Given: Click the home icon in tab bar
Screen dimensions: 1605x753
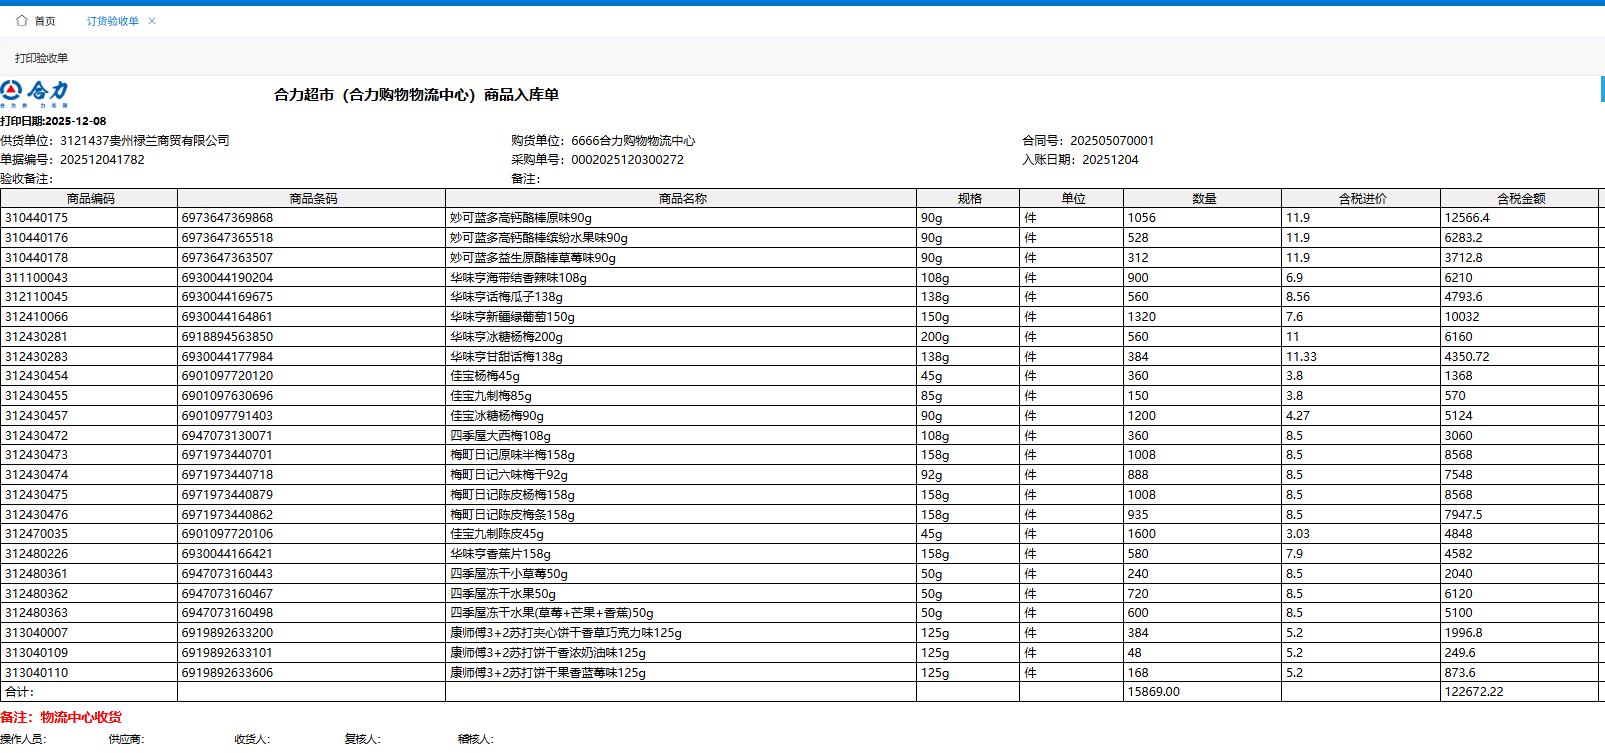Looking at the screenshot, I should tap(22, 21).
